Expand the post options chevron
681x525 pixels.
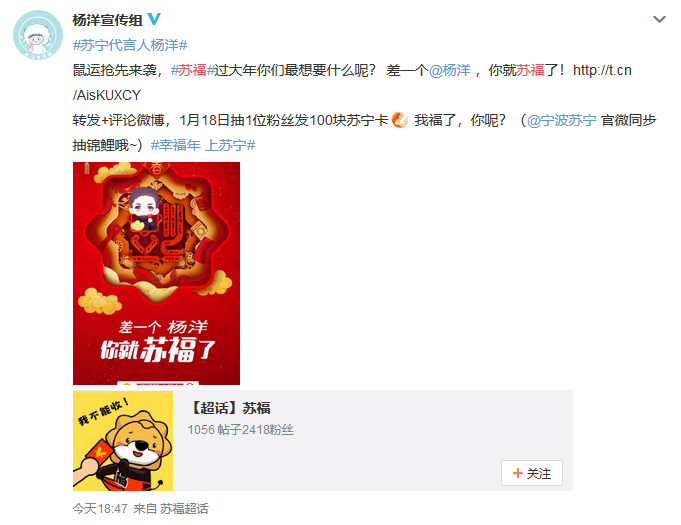click(659, 20)
